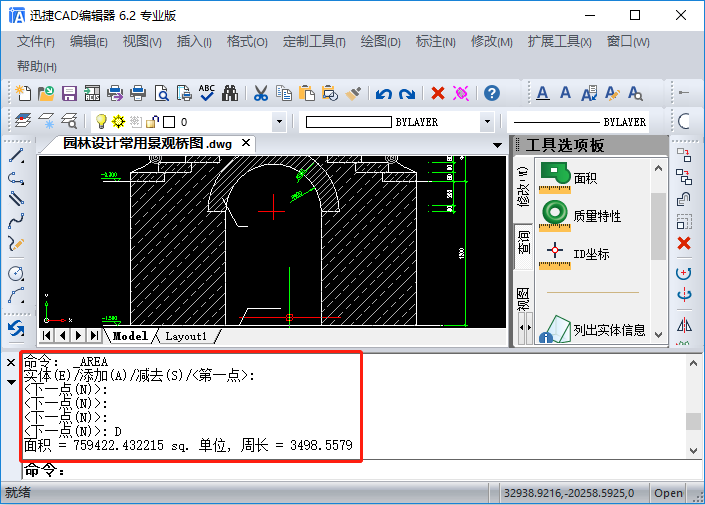Open the 扩展工具(X) menu

pos(559,42)
